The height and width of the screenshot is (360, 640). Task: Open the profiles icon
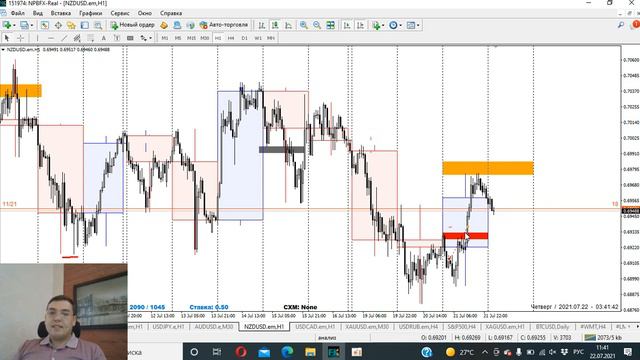click(24, 25)
